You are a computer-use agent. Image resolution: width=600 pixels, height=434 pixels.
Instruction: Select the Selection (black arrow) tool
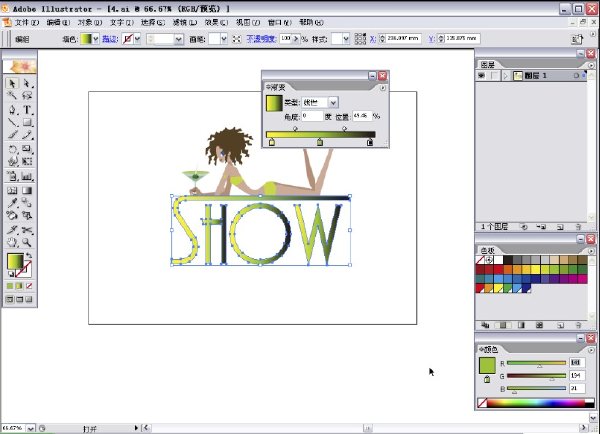(x=12, y=83)
